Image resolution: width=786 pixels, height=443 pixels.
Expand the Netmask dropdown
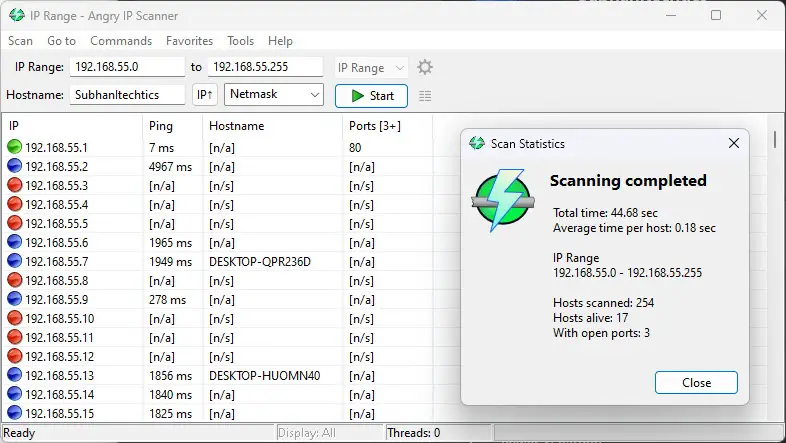(x=274, y=94)
